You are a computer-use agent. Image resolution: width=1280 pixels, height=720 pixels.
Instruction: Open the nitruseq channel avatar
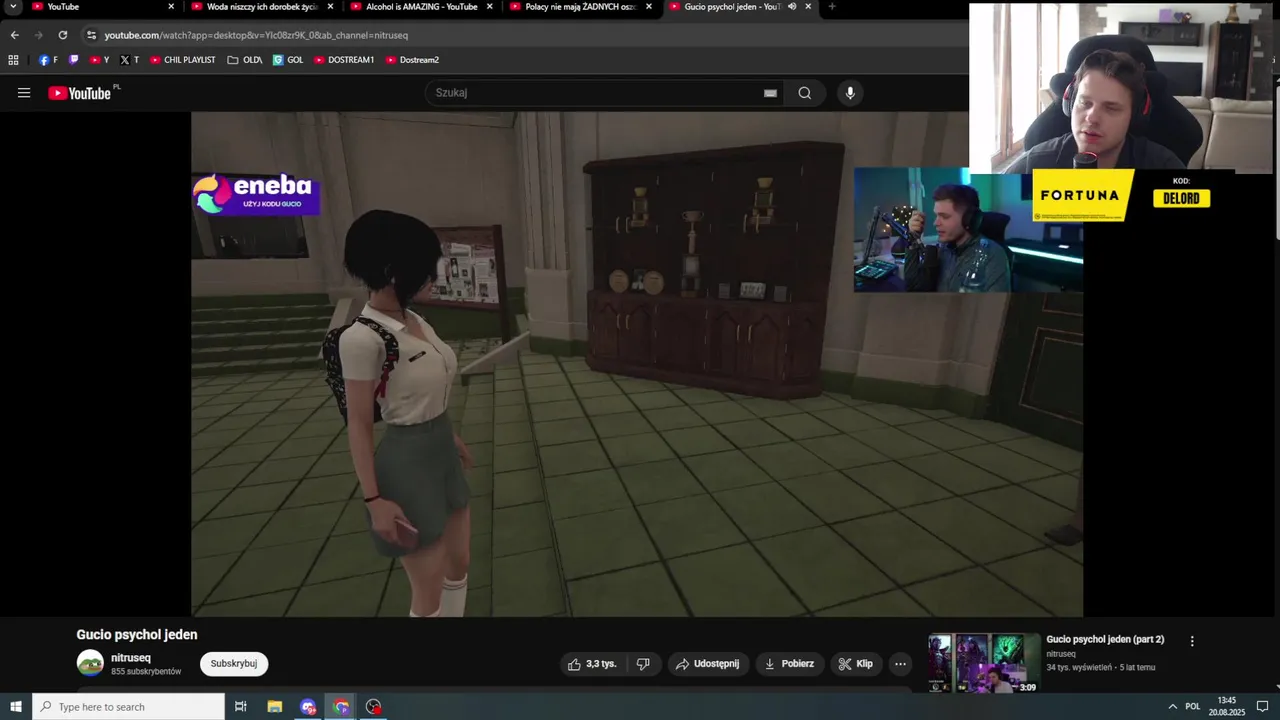click(90, 663)
